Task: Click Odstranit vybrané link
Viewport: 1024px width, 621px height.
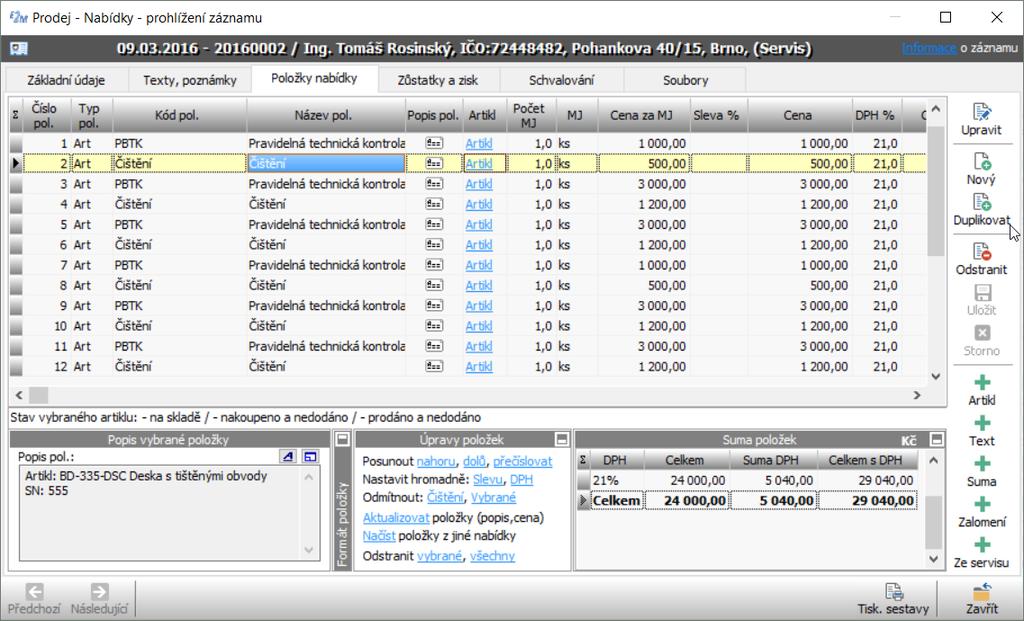Action: (x=440, y=556)
